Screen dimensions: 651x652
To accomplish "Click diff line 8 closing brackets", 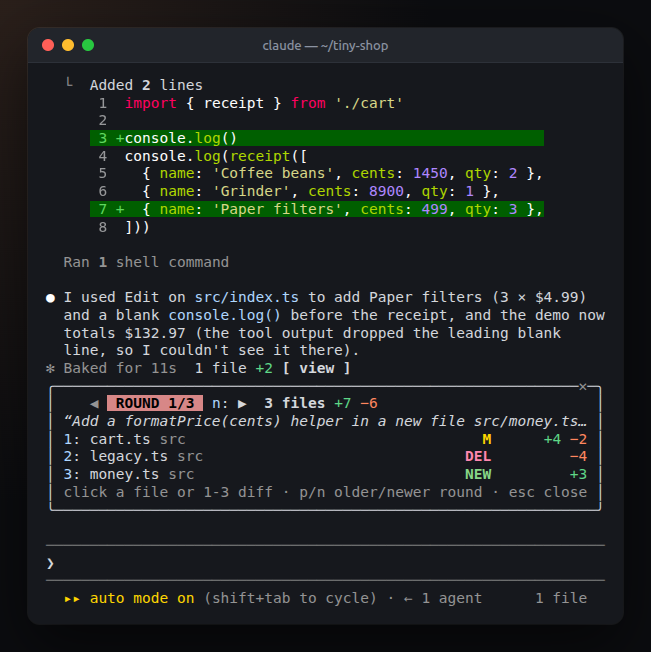I will tap(124, 227).
